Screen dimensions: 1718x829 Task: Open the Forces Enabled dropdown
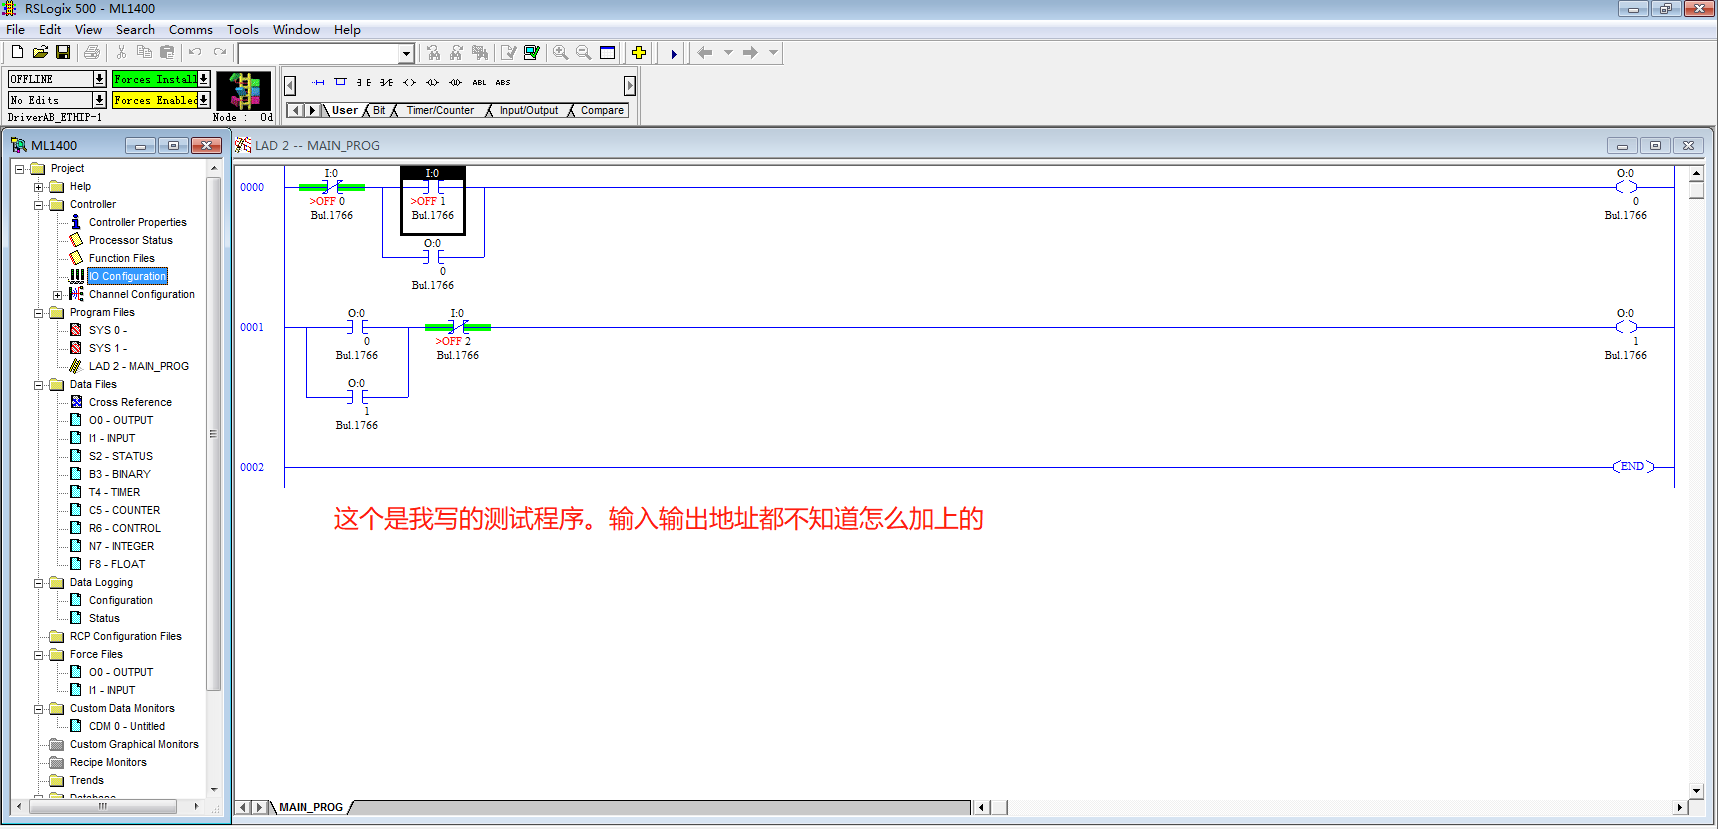pos(203,100)
